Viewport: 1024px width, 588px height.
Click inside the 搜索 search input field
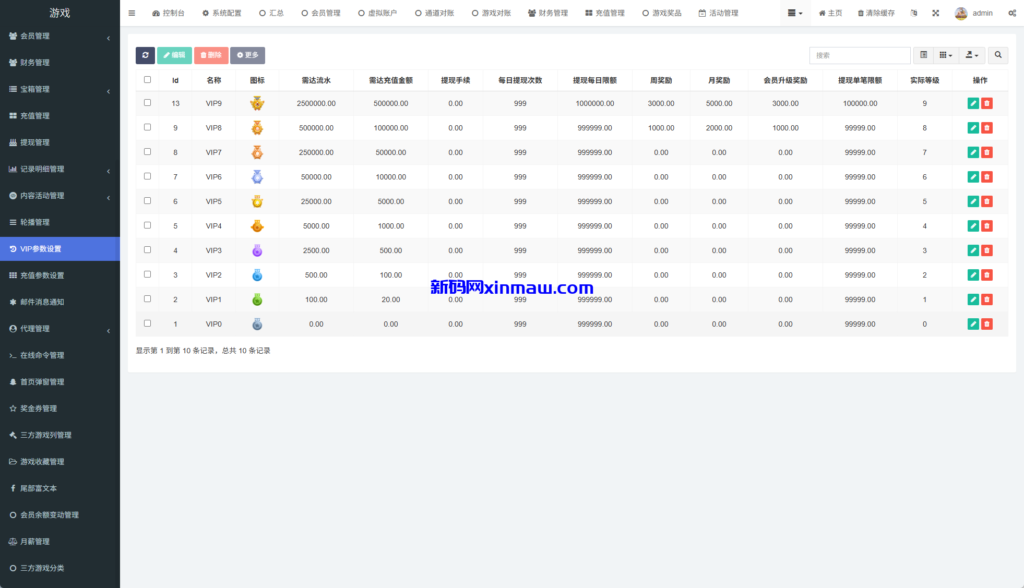click(860, 56)
